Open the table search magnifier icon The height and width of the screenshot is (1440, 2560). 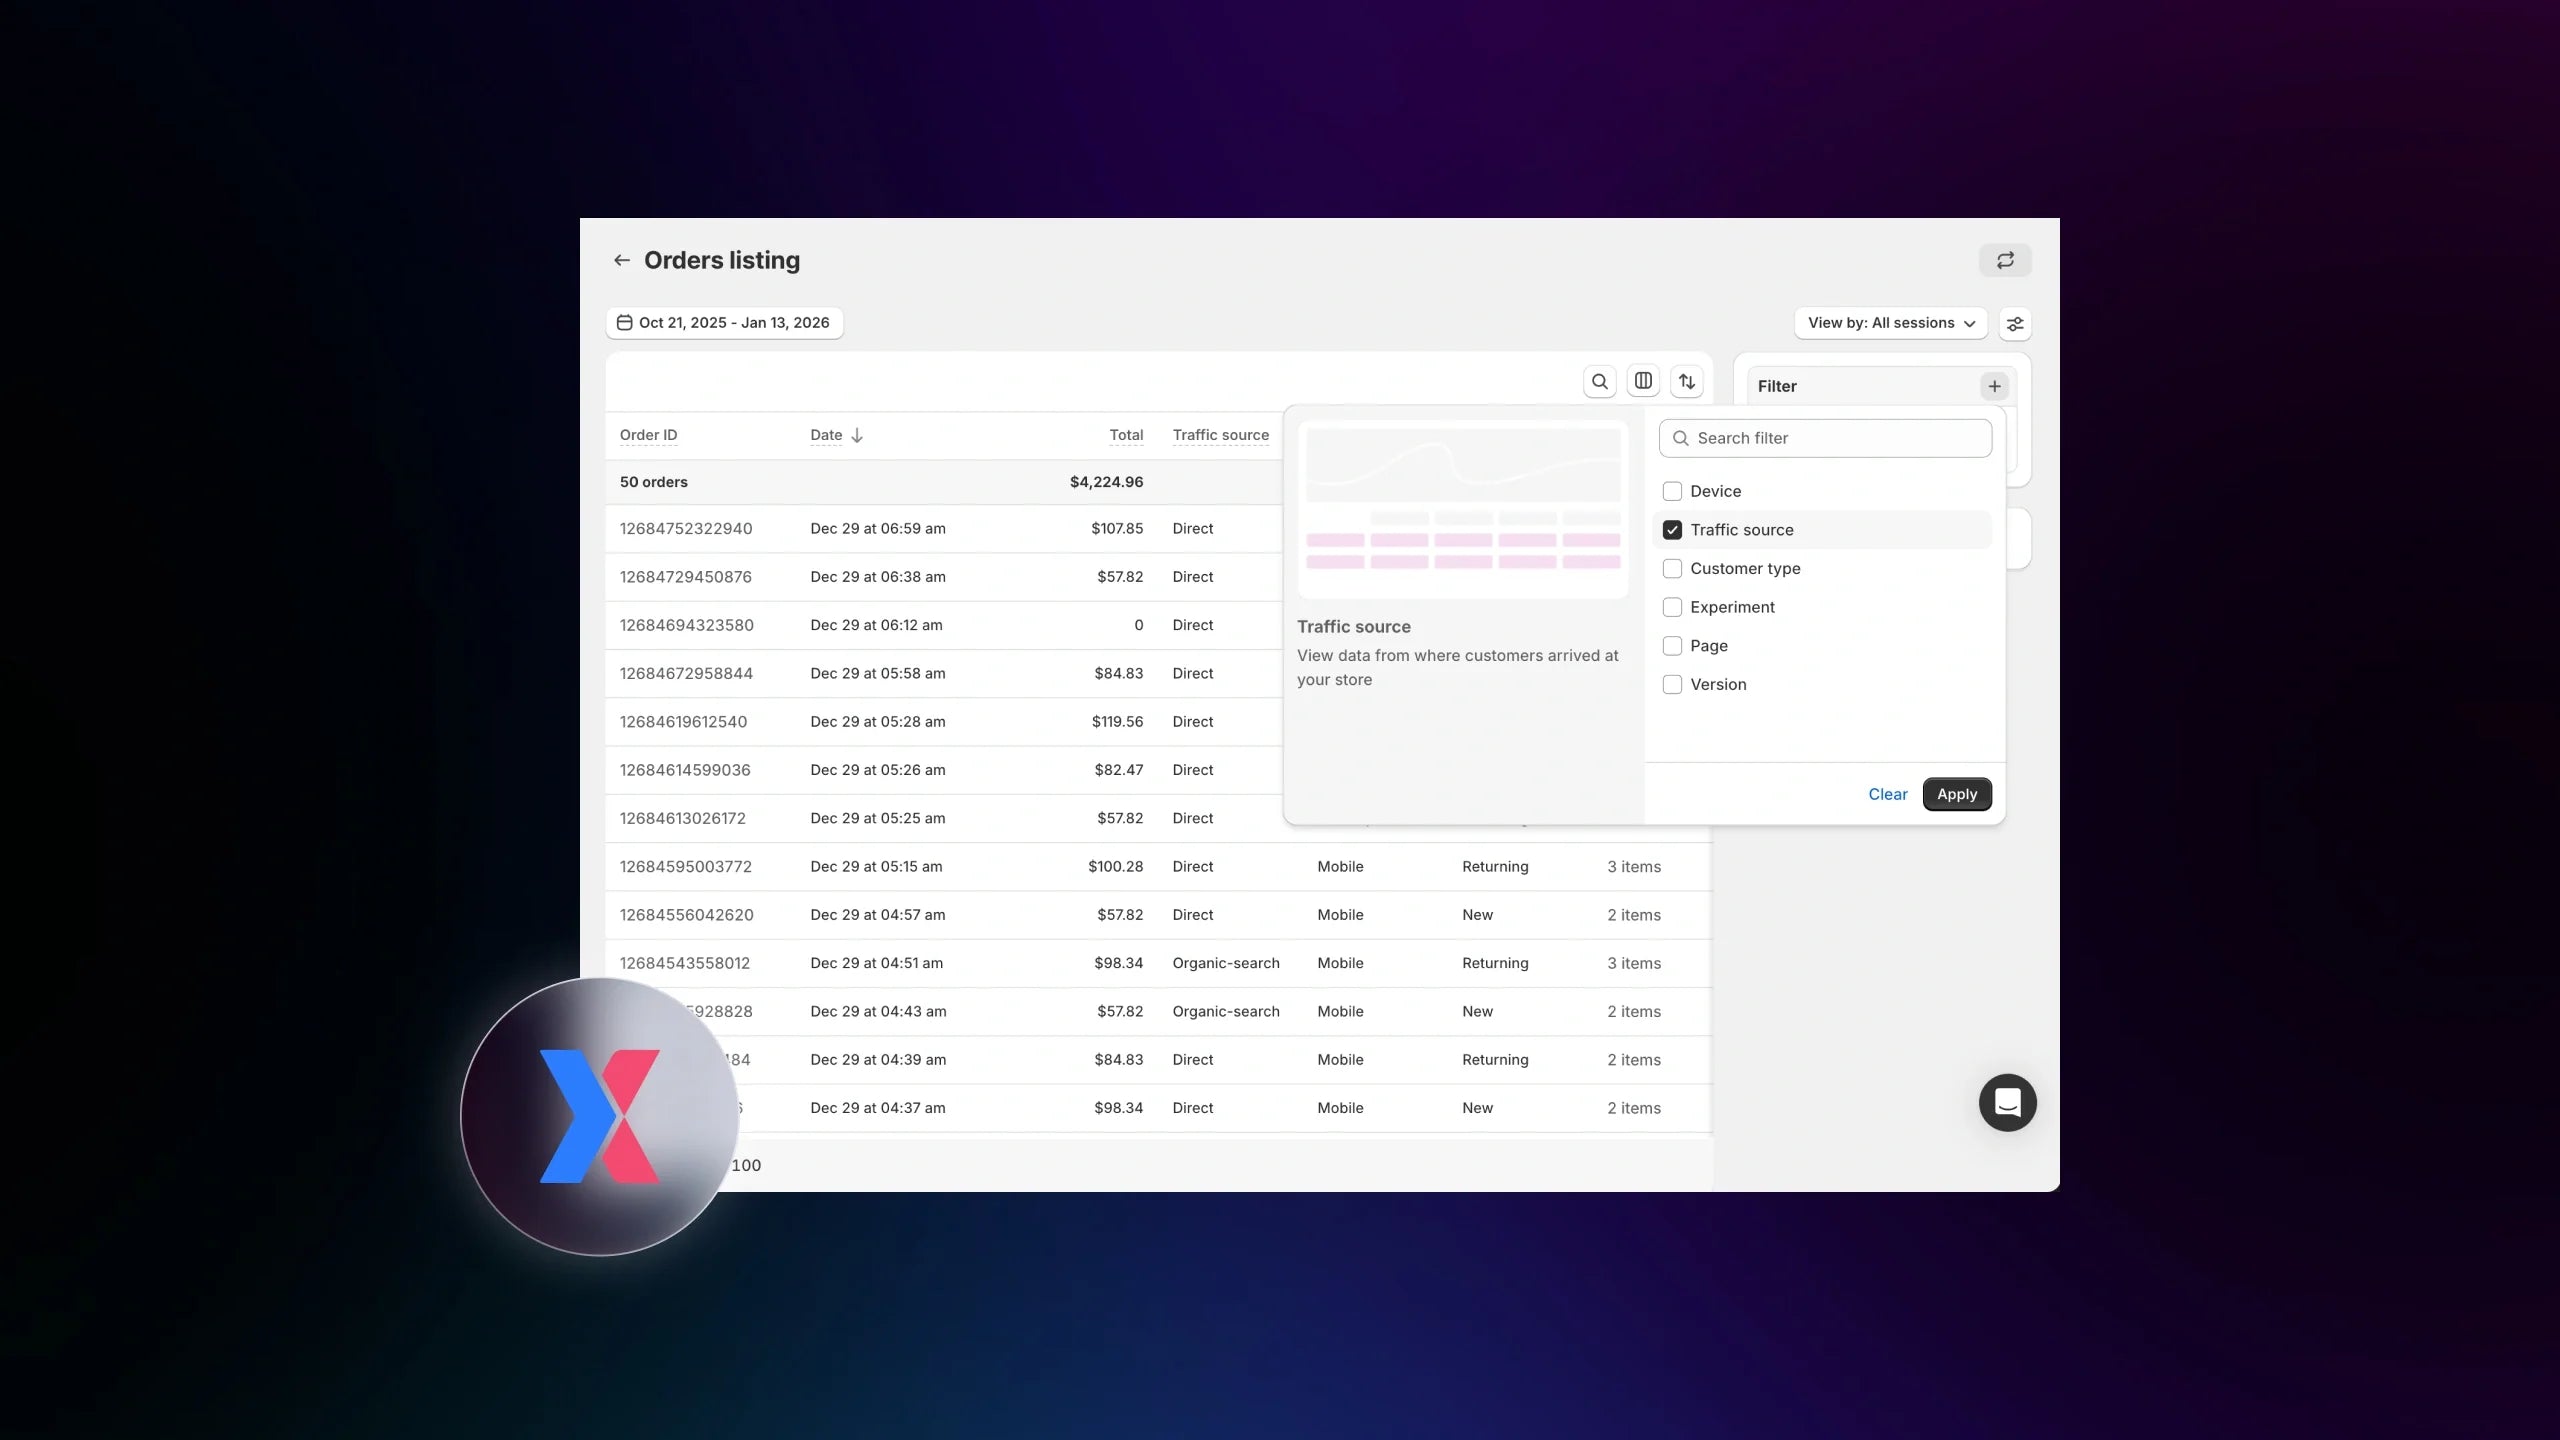1600,381
